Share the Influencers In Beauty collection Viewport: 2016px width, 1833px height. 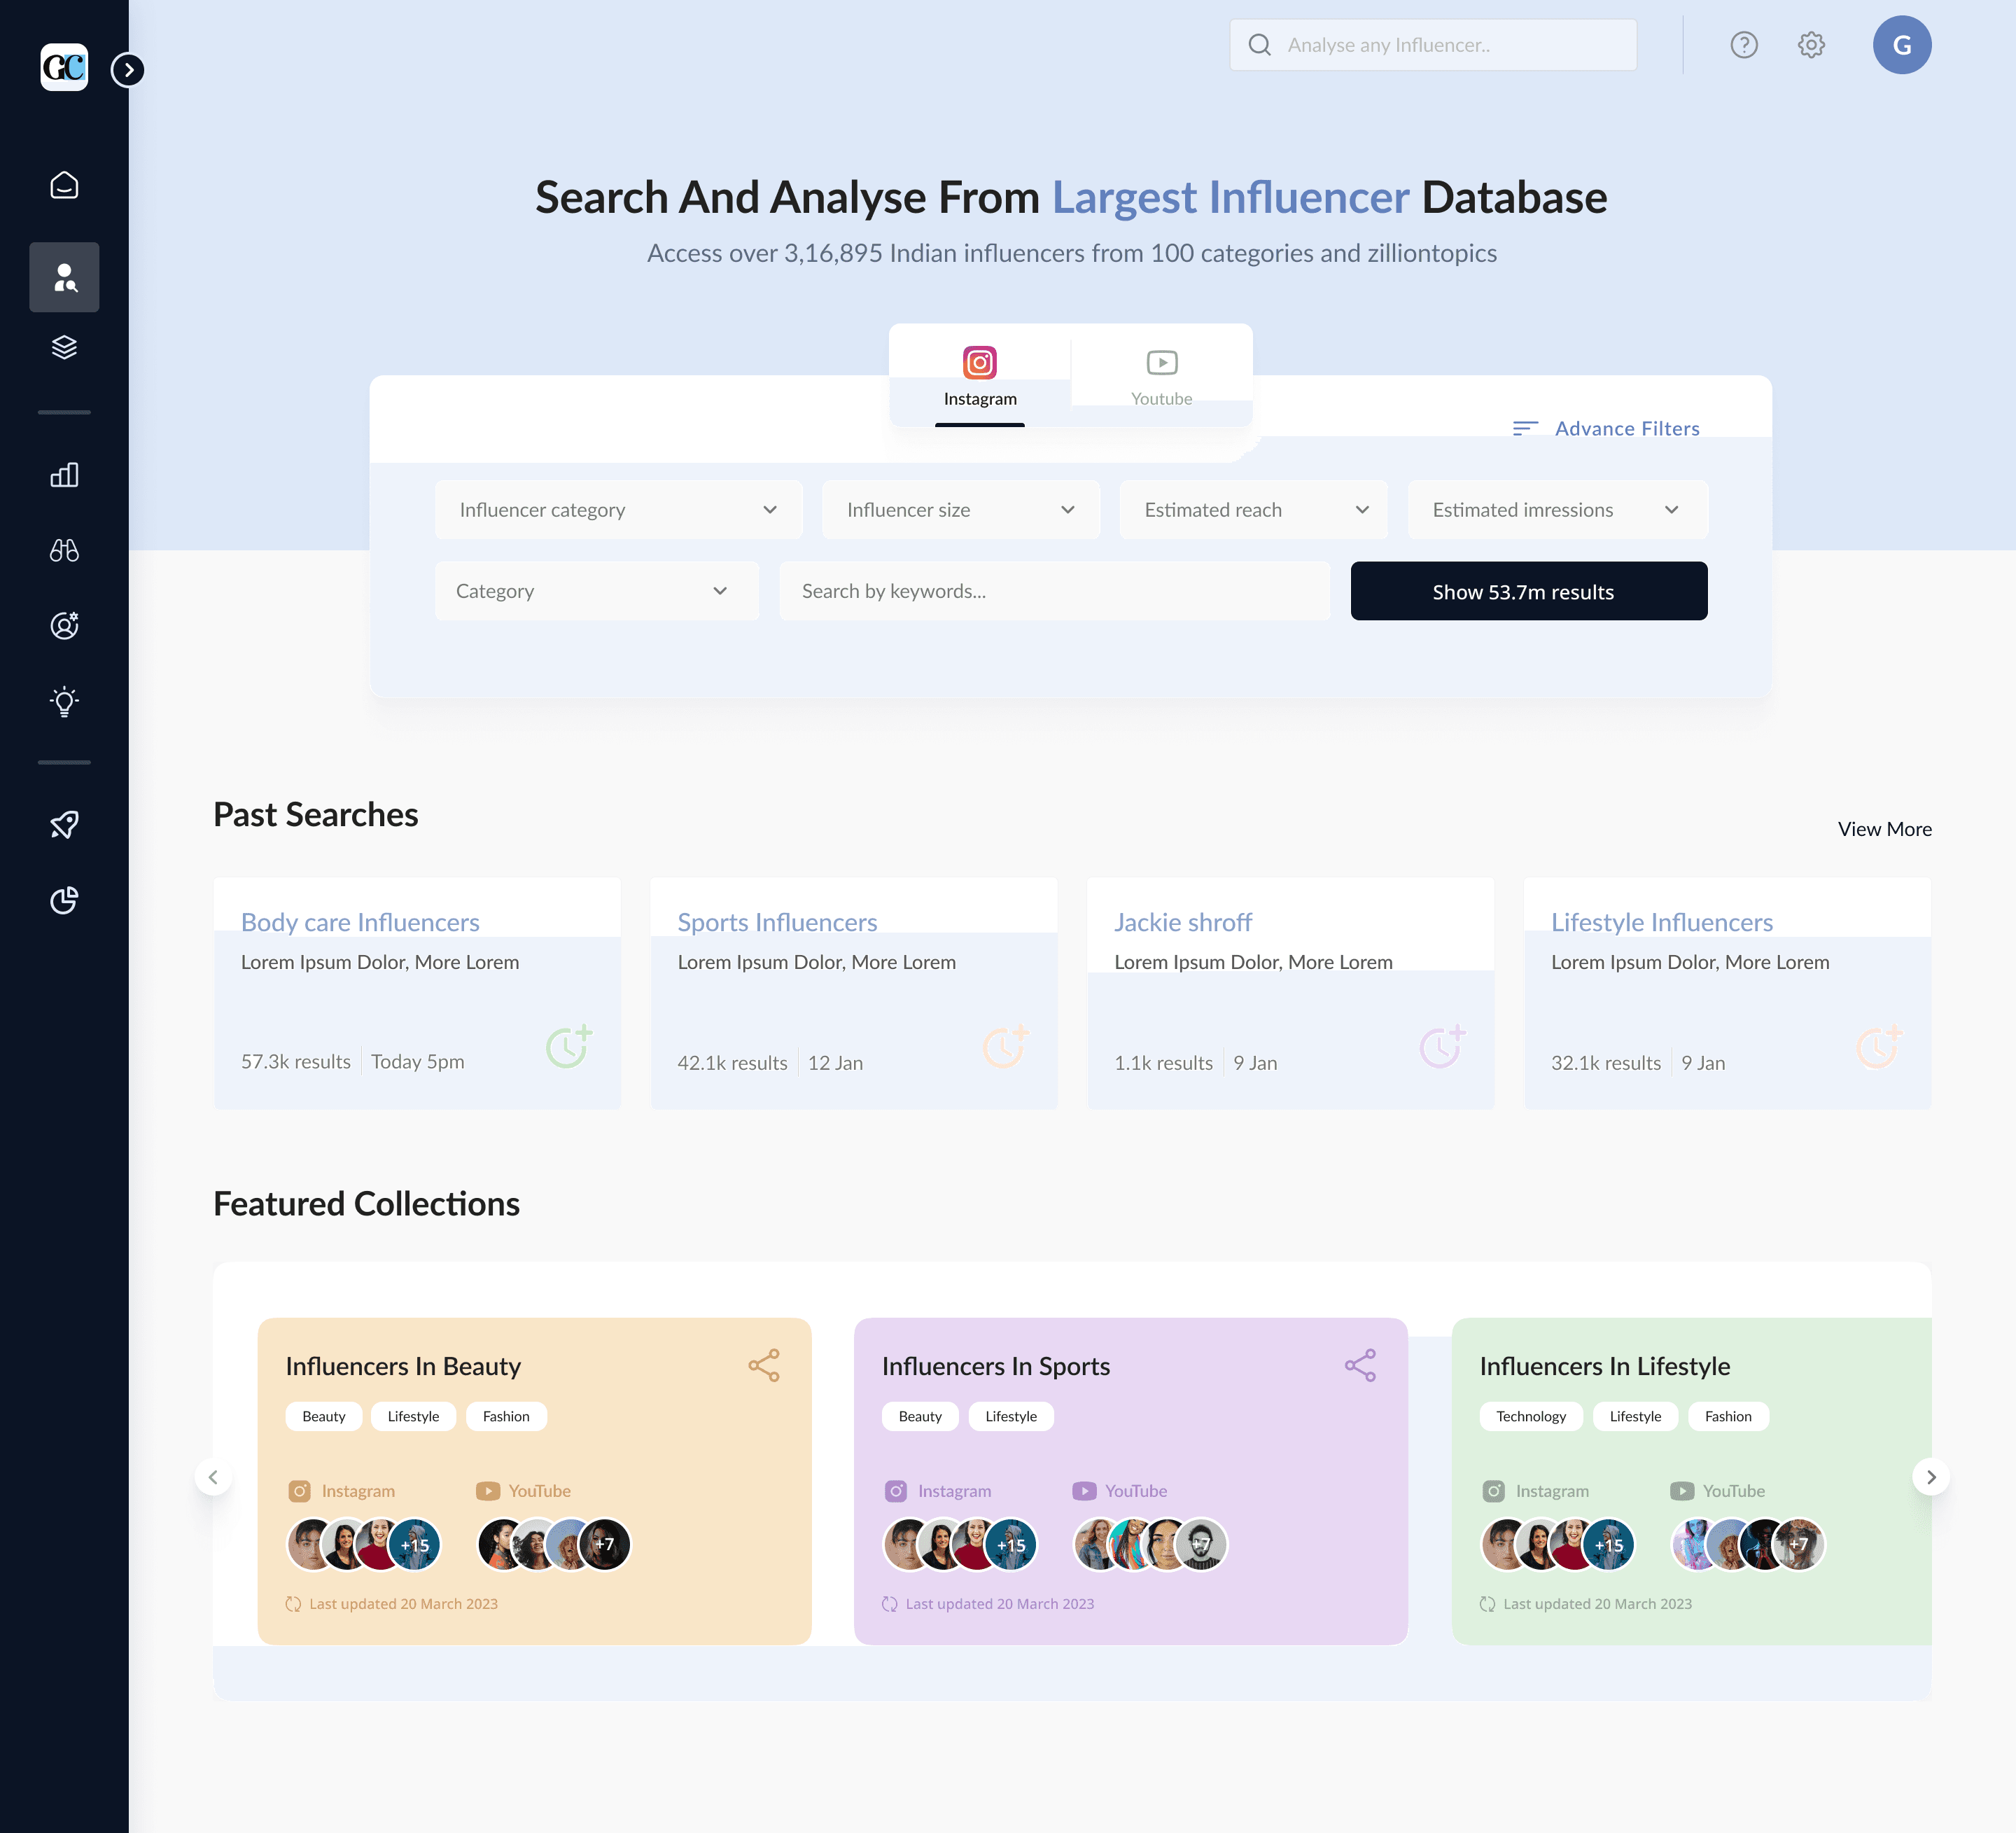(x=764, y=1365)
